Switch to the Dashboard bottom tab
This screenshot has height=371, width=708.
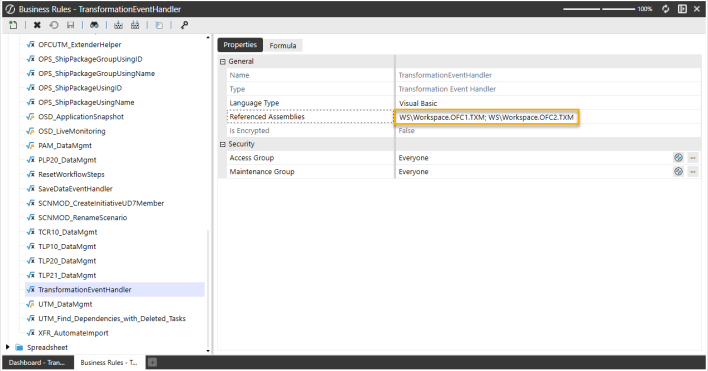click(x=37, y=362)
